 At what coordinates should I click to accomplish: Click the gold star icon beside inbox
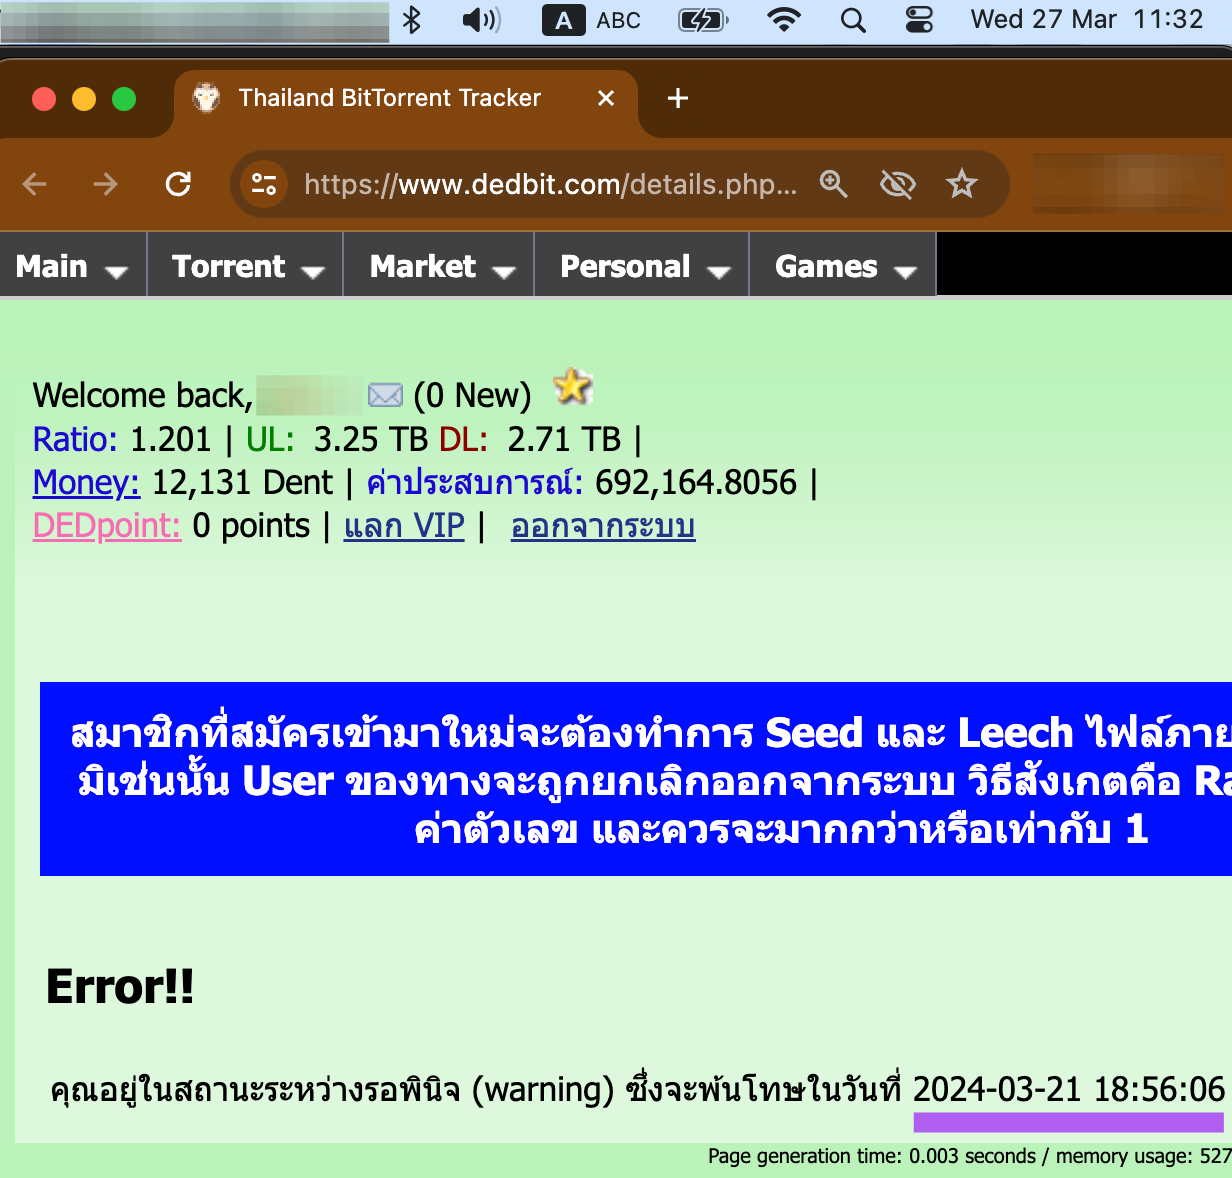coord(573,387)
